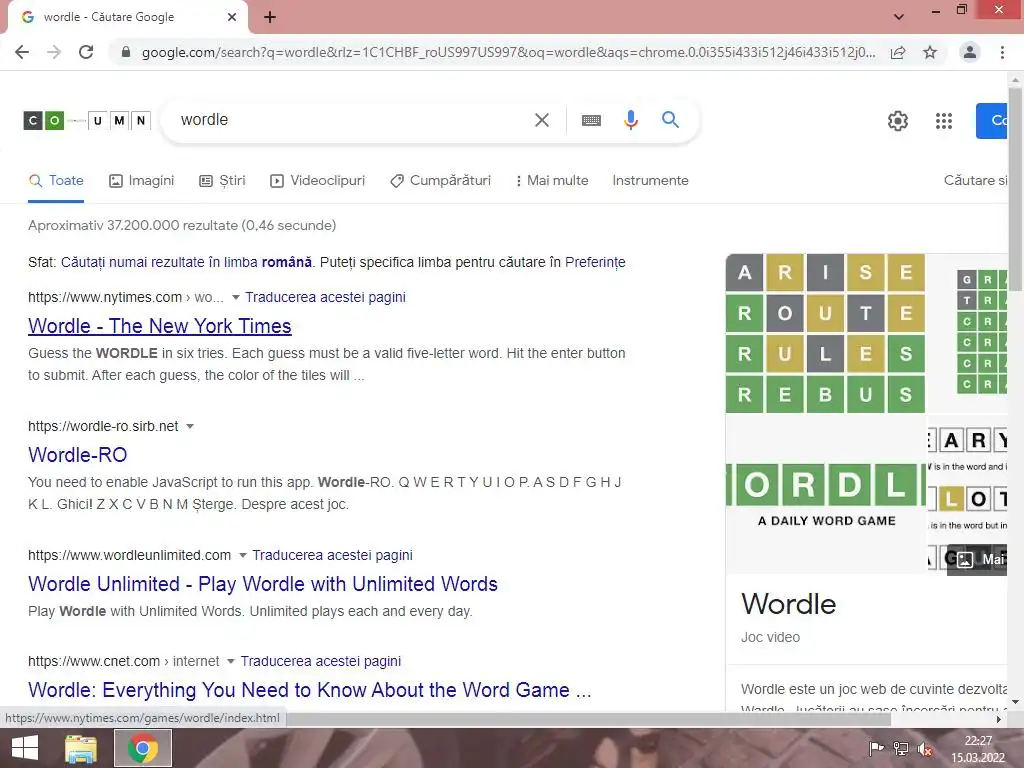Click 'Traducerea acestei pagini' for nytimes result
Viewport: 1024px width, 768px height.
tap(325, 298)
